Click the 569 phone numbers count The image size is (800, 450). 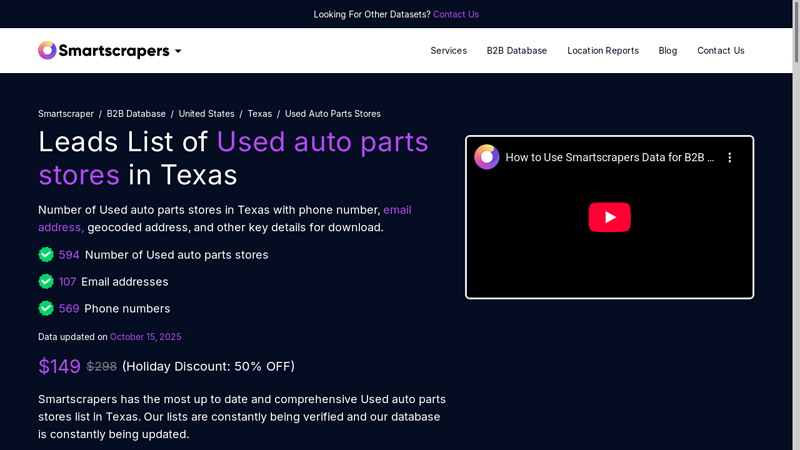69,309
